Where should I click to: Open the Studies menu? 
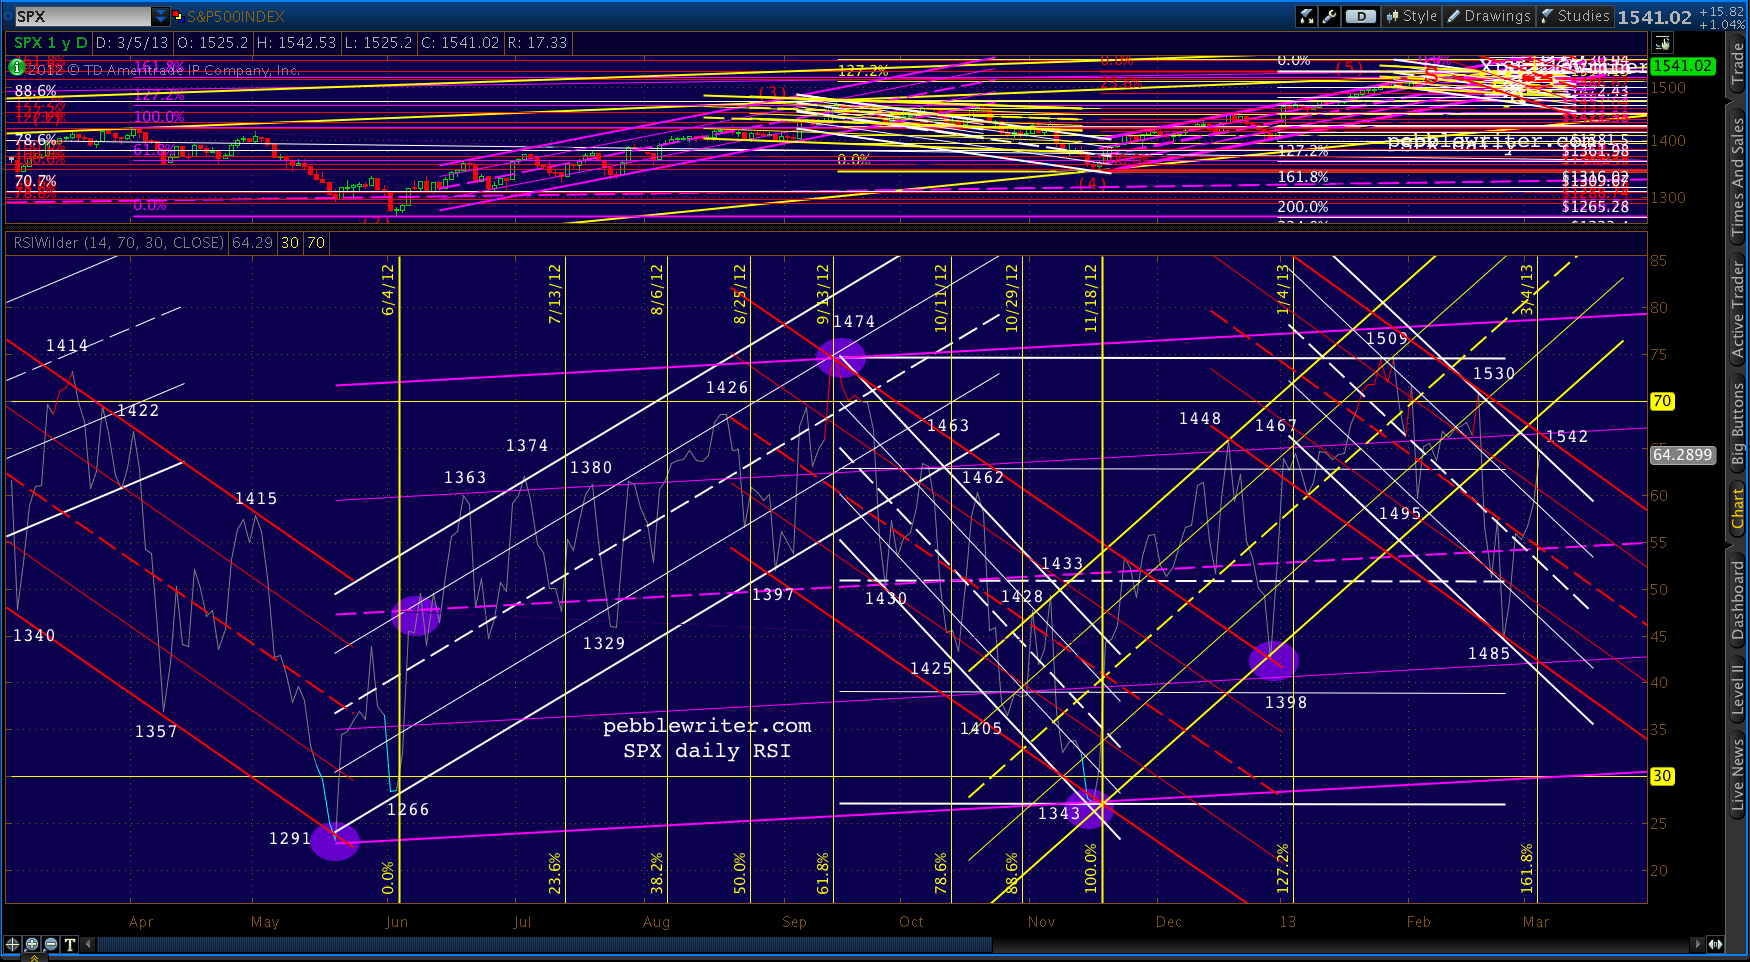coord(1575,16)
